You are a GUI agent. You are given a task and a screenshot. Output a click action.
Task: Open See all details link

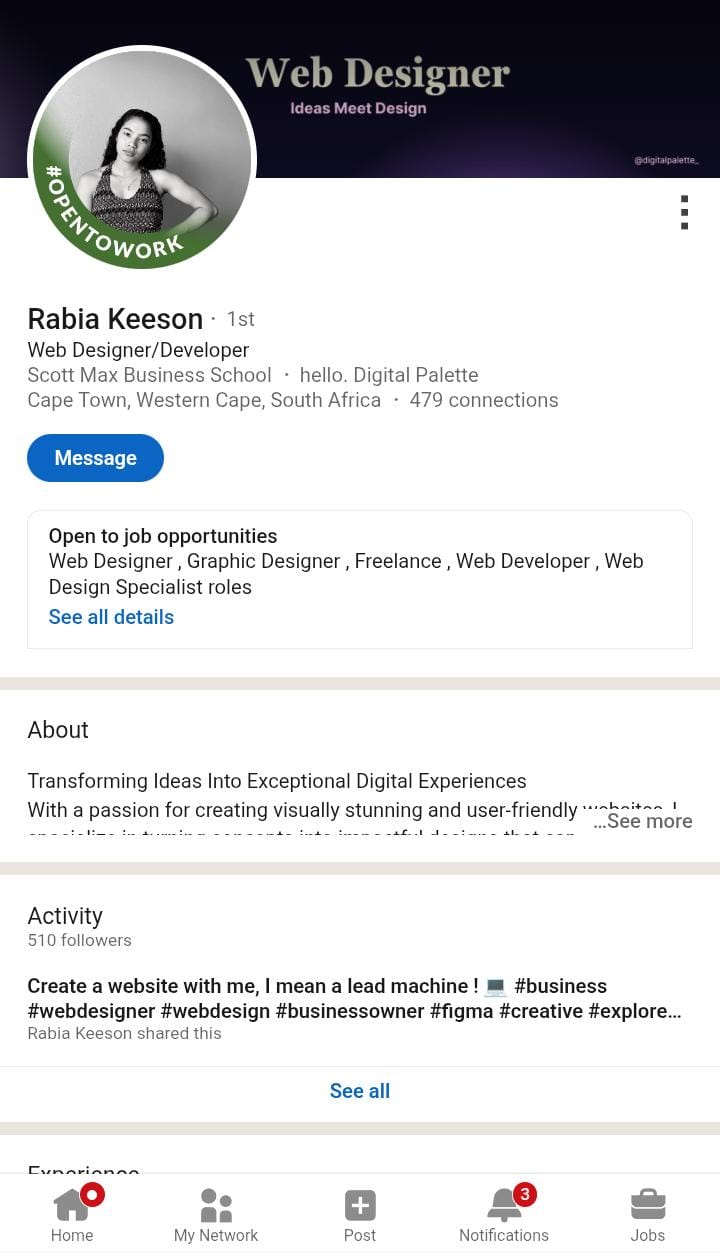click(111, 617)
